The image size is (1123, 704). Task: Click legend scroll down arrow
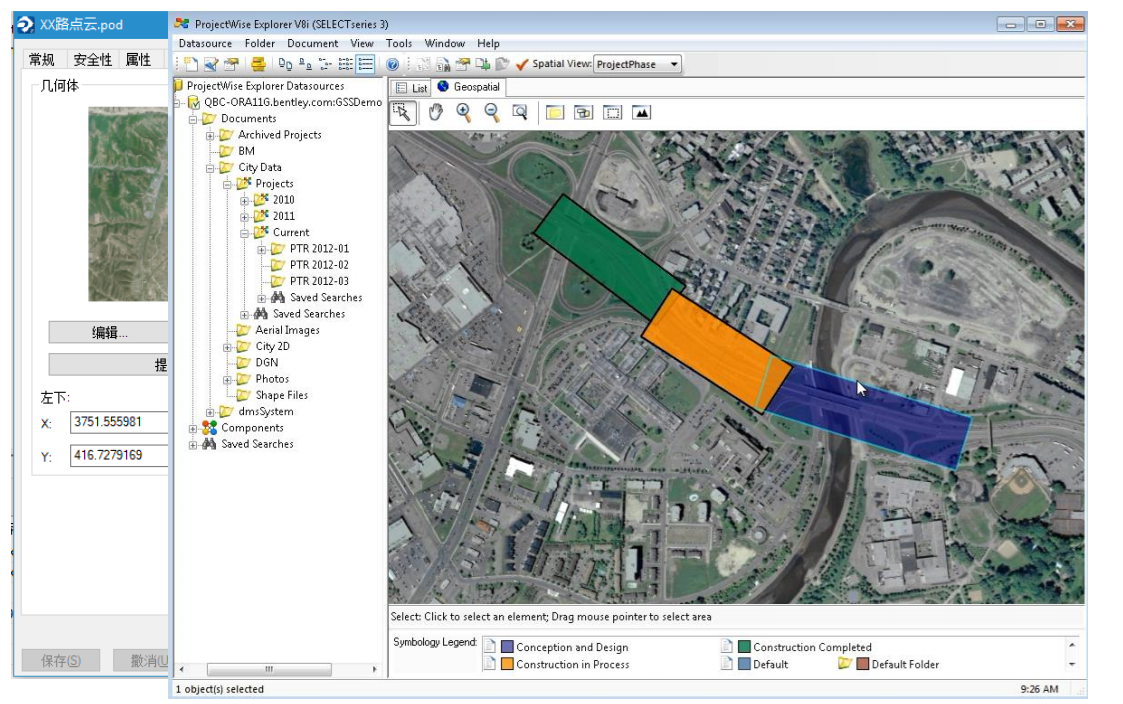tap(1072, 665)
